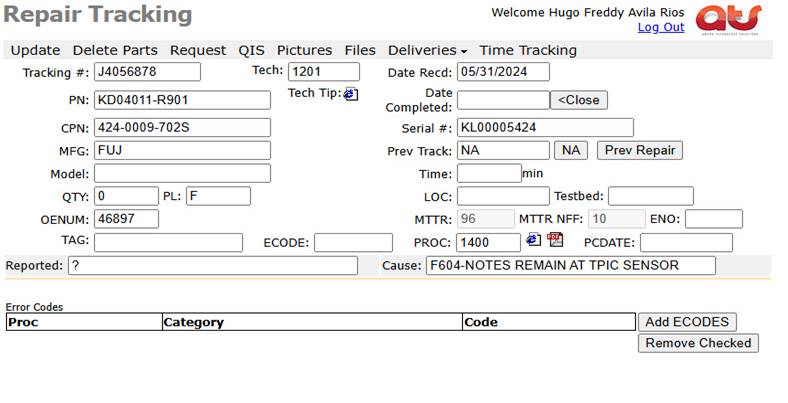Open PROC web document icon
Viewport: 788px width, 403px height.
534,240
